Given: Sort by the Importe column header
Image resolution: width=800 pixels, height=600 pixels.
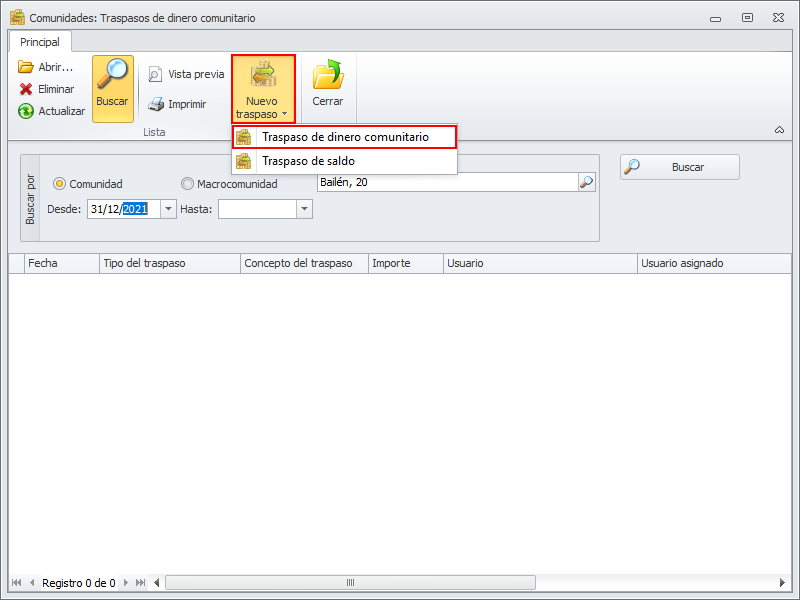Looking at the screenshot, I should (406, 263).
